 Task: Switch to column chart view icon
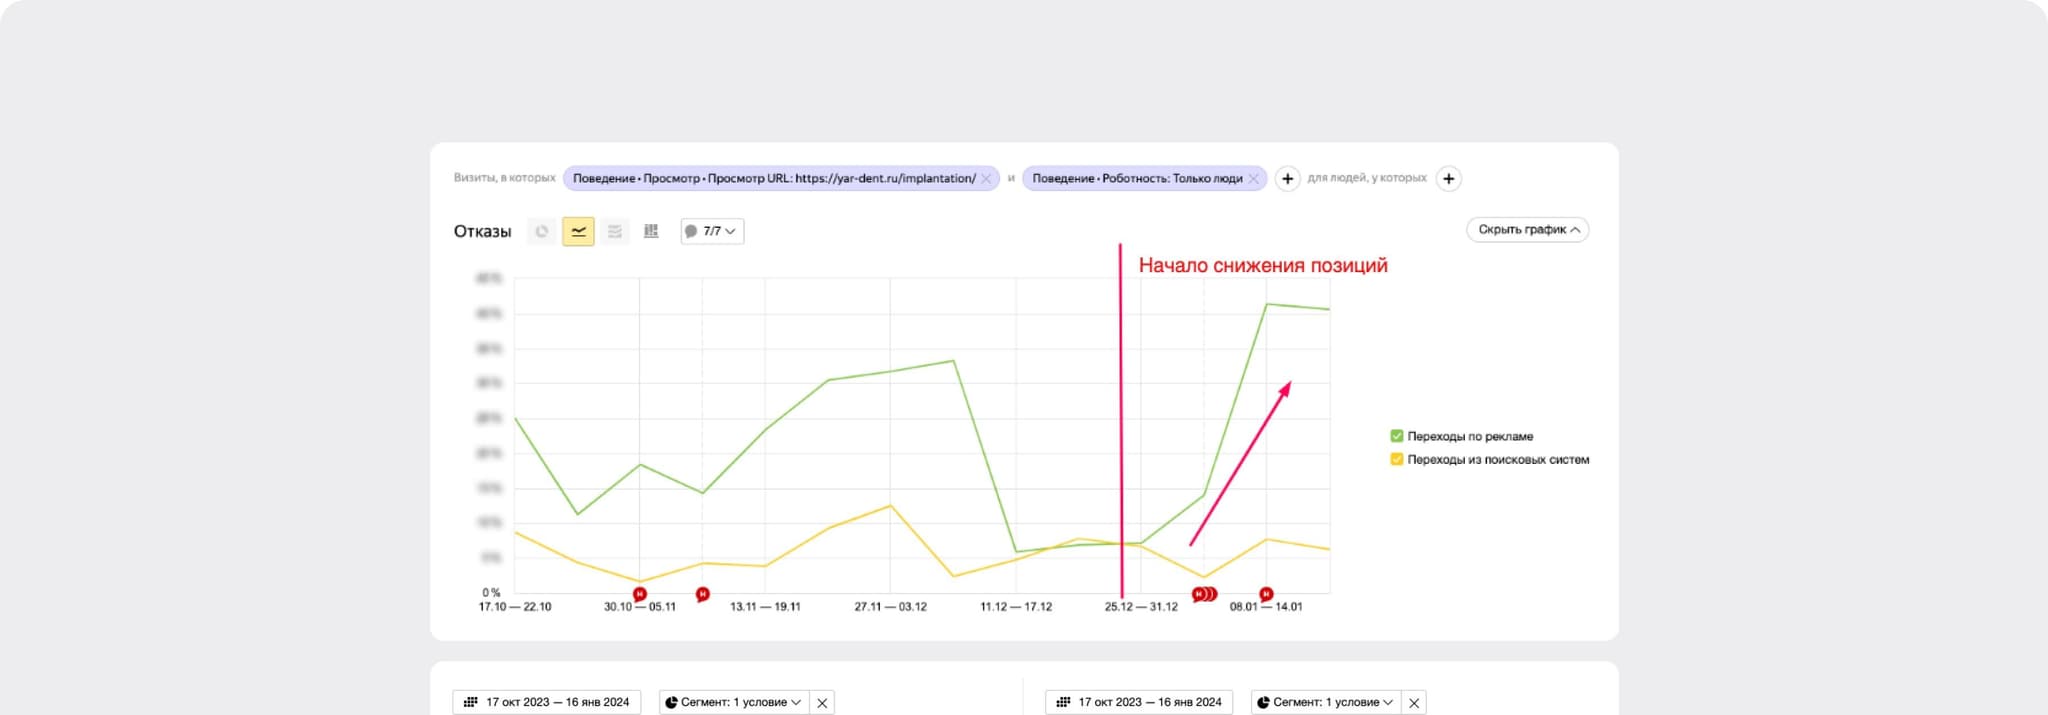(x=651, y=231)
